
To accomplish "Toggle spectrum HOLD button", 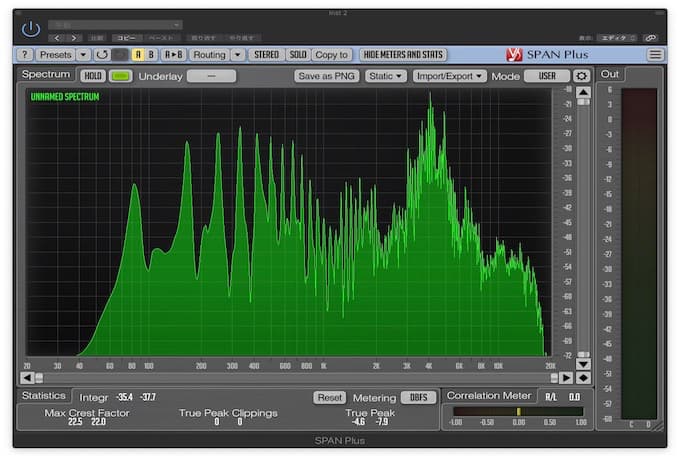I will 93,76.
